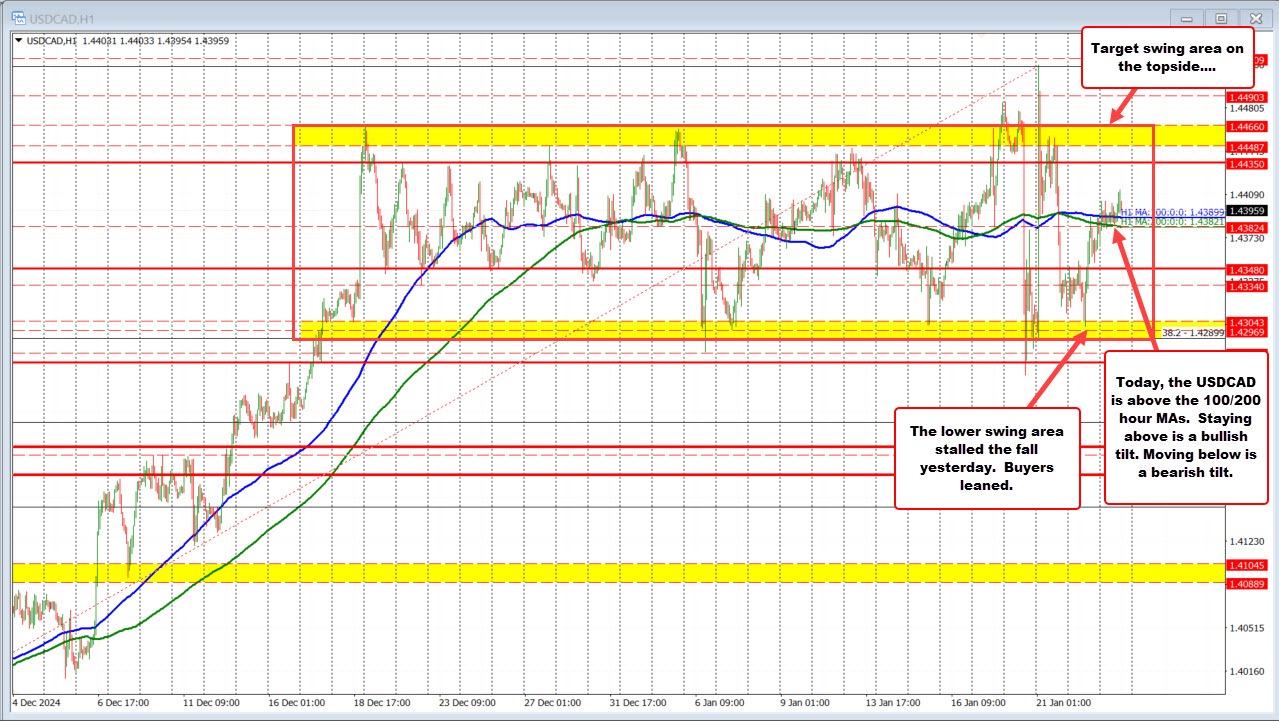Click the Target swing area annotation box
Screen dimensions: 1279x721
(1166, 57)
